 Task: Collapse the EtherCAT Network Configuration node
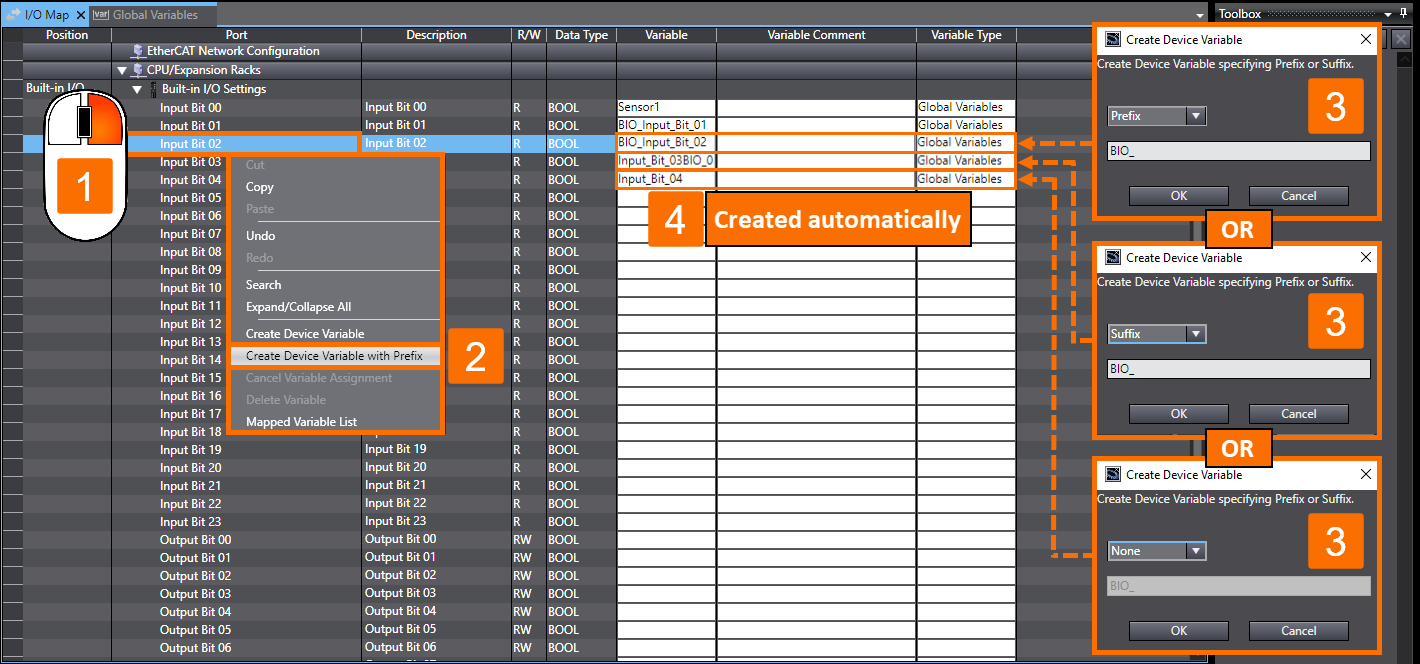click(x=122, y=50)
